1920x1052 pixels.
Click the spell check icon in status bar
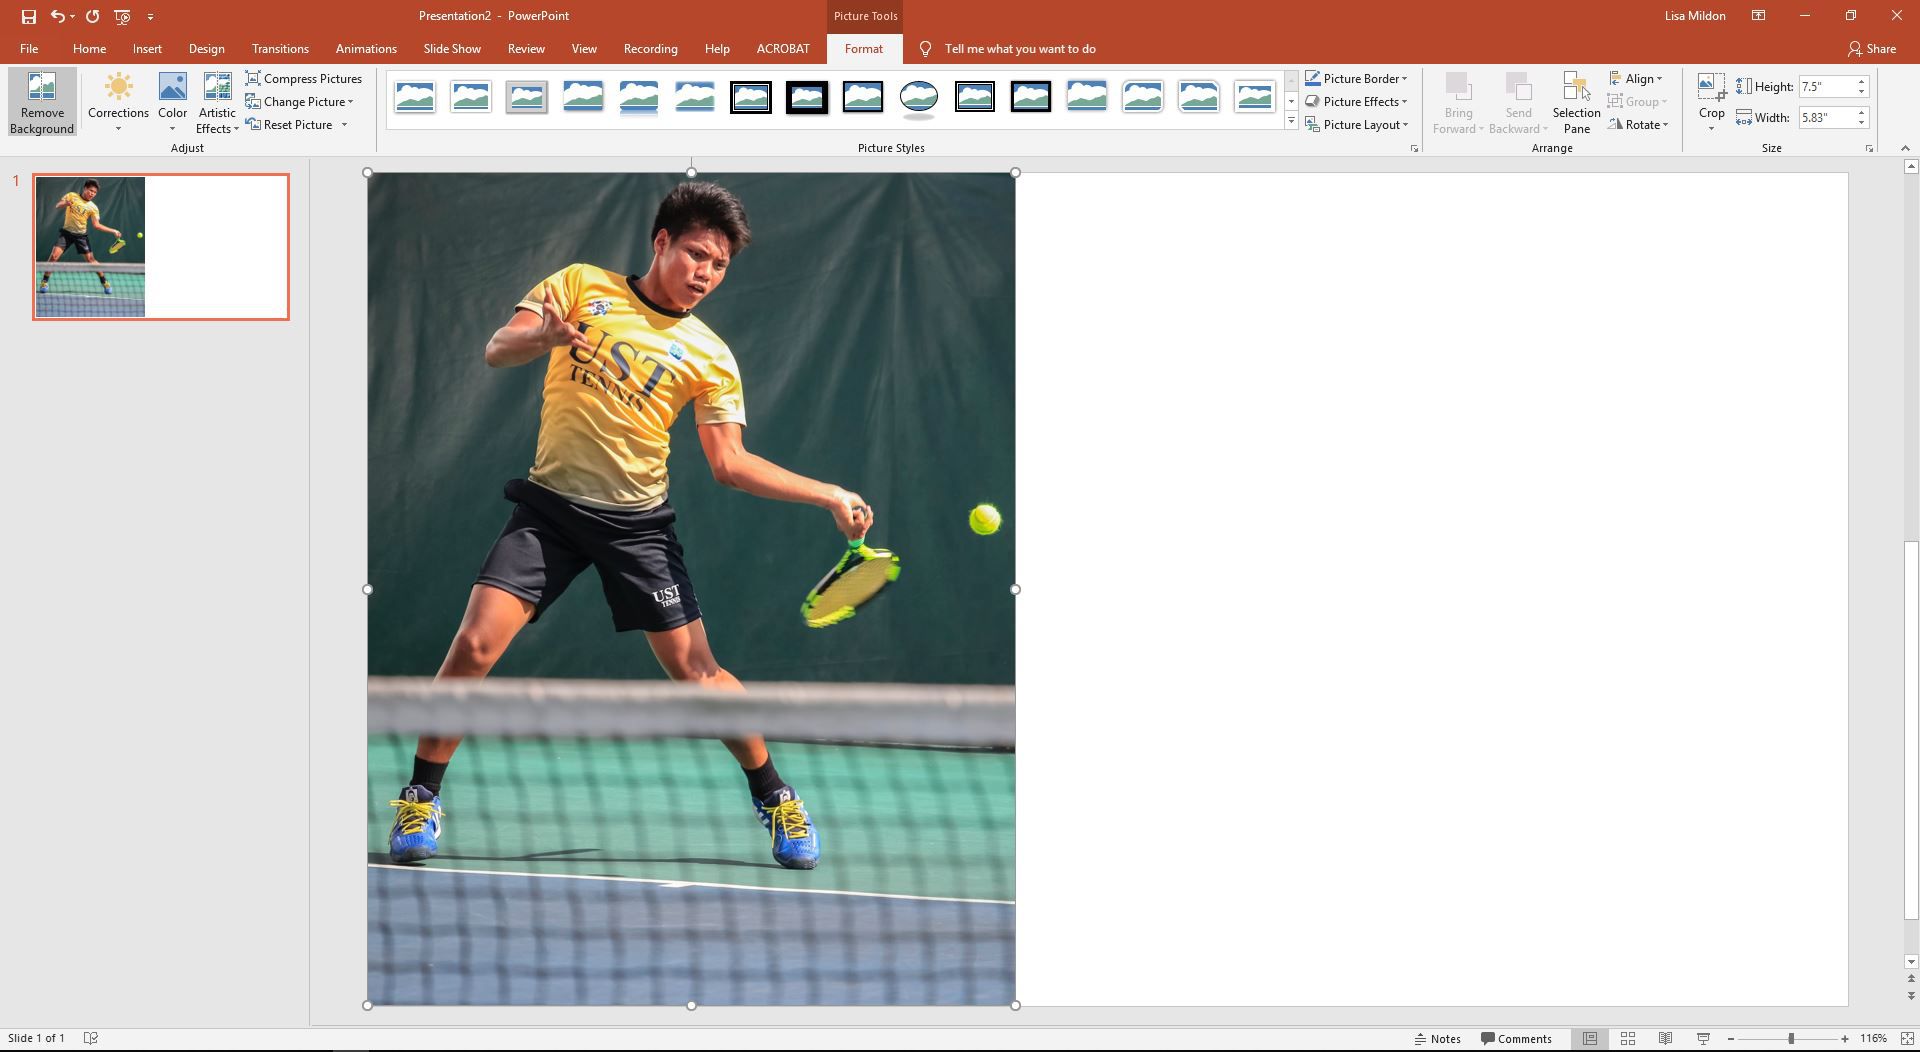(x=90, y=1038)
